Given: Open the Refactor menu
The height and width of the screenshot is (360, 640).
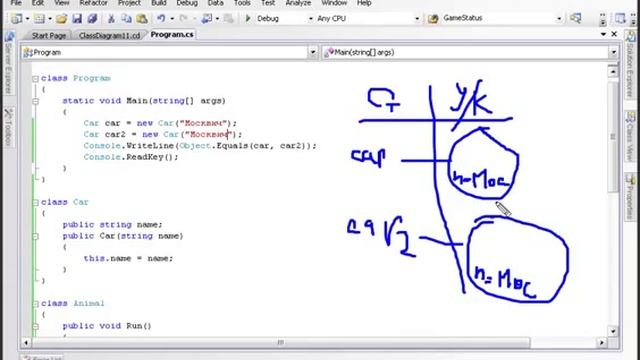Looking at the screenshot, I should click(x=93, y=3).
